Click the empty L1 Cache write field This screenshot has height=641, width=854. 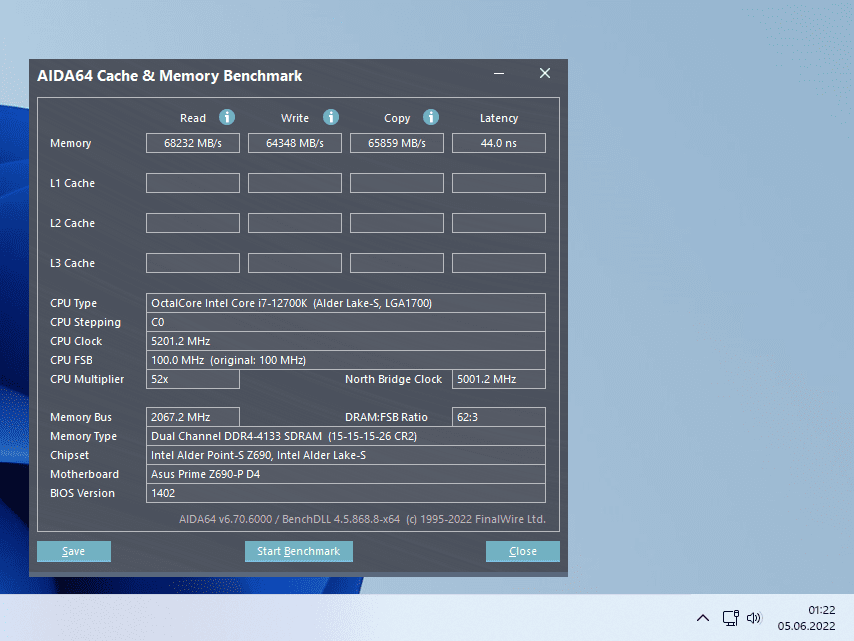point(295,183)
